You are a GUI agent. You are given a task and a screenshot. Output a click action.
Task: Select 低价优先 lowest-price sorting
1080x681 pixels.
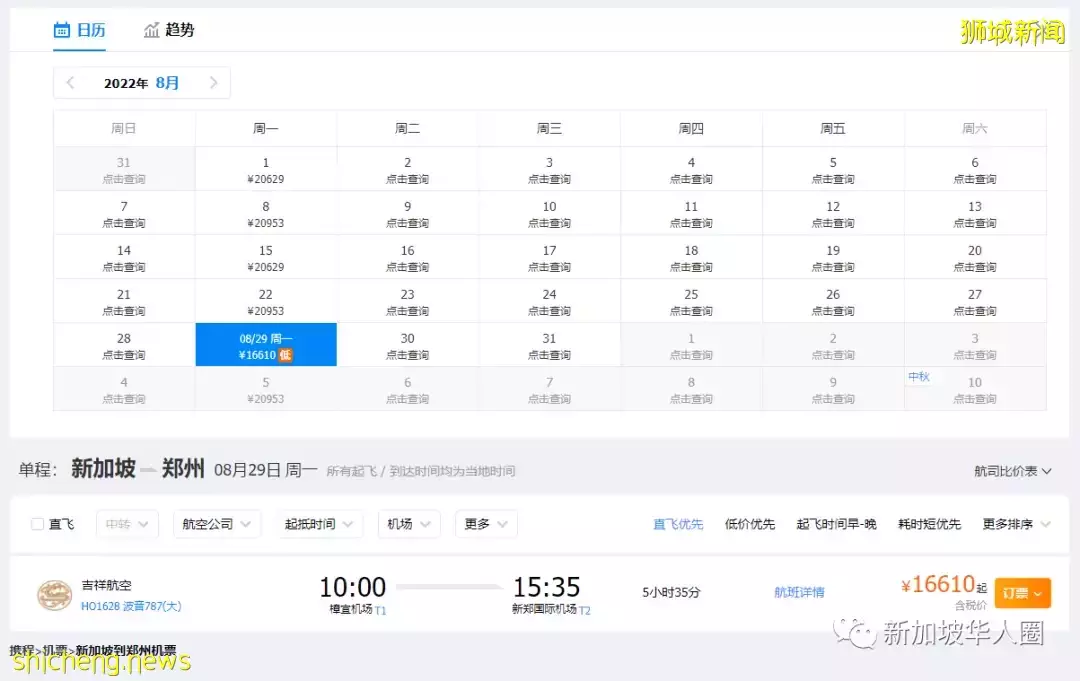(x=749, y=523)
